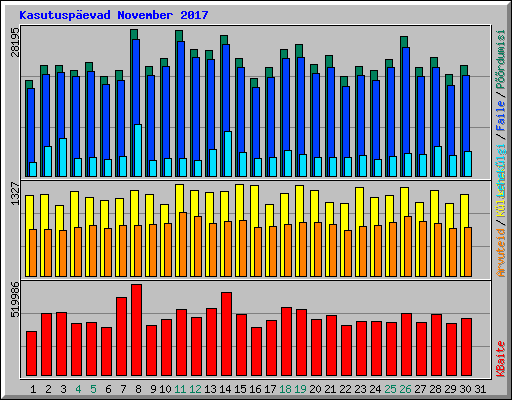
Task: Click the cyan pages bar for day 28
Action: click(438, 161)
